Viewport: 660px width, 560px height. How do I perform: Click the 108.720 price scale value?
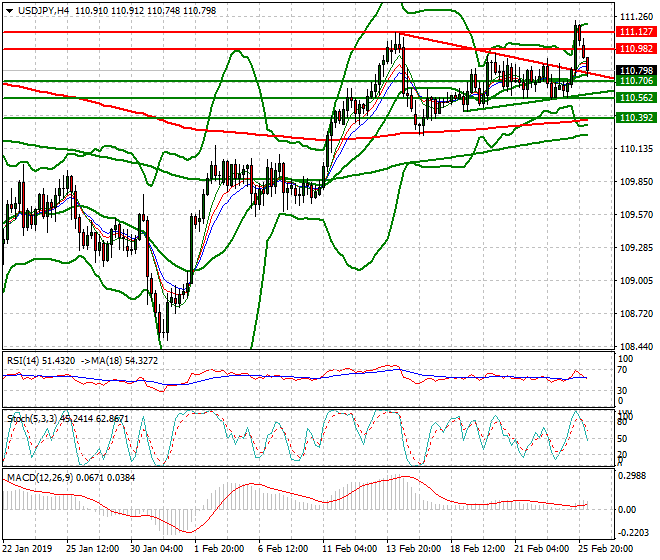pyautogui.click(x=636, y=314)
